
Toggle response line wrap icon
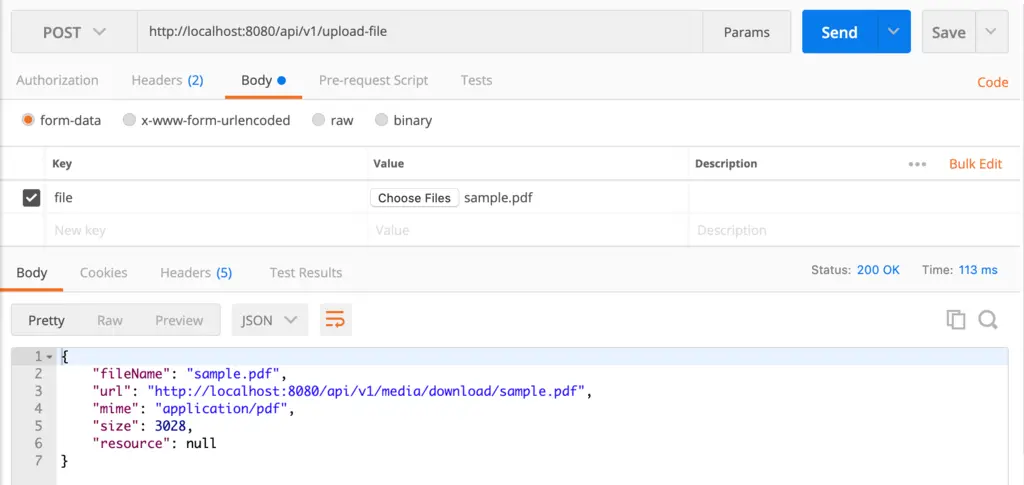(x=336, y=320)
